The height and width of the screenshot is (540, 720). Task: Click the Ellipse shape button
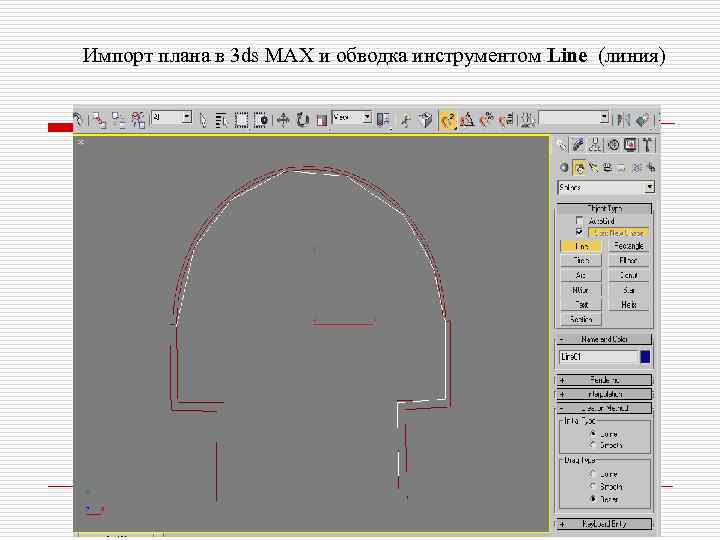pyautogui.click(x=629, y=261)
